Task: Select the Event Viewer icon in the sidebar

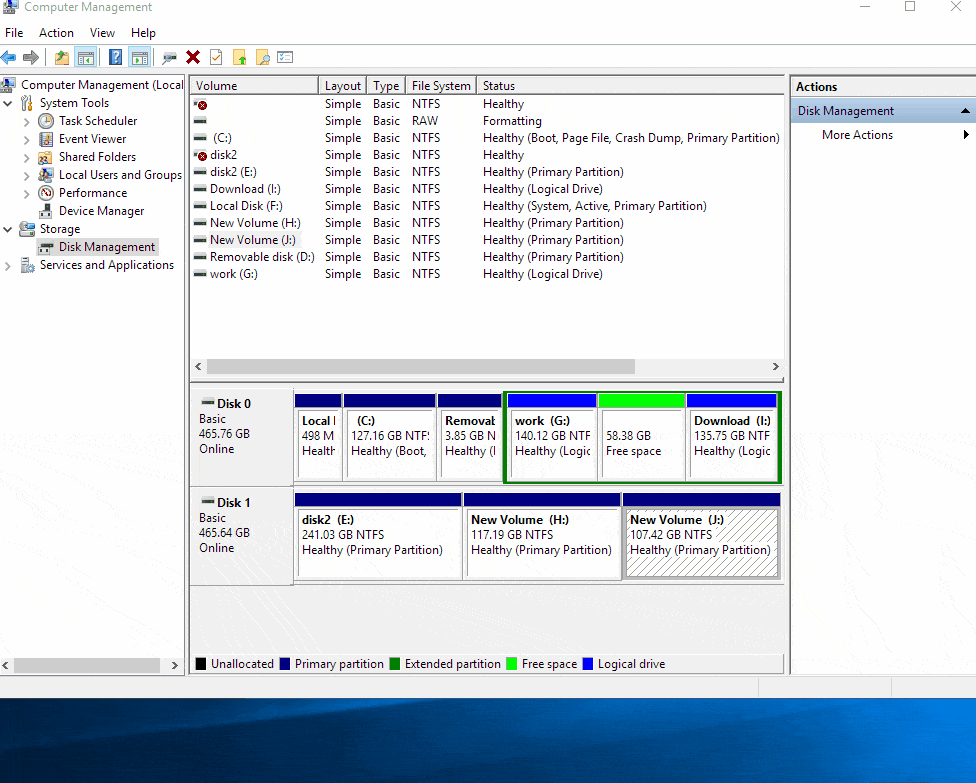Action: 47,138
